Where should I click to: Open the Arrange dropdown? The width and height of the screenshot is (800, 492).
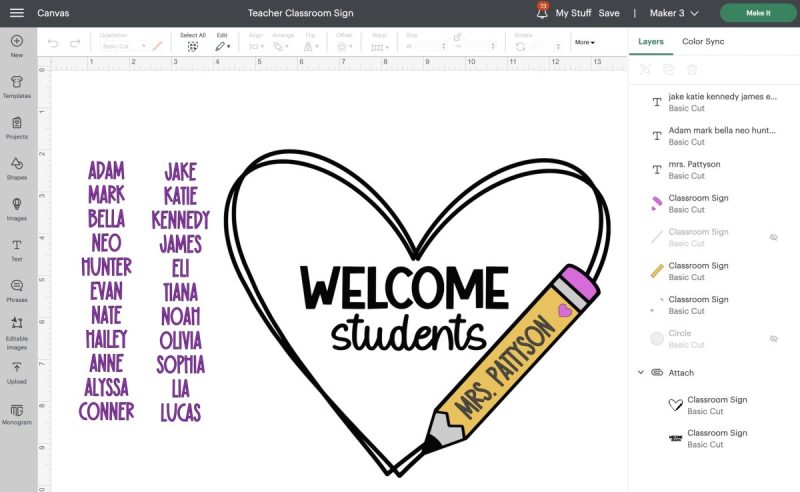click(281, 46)
